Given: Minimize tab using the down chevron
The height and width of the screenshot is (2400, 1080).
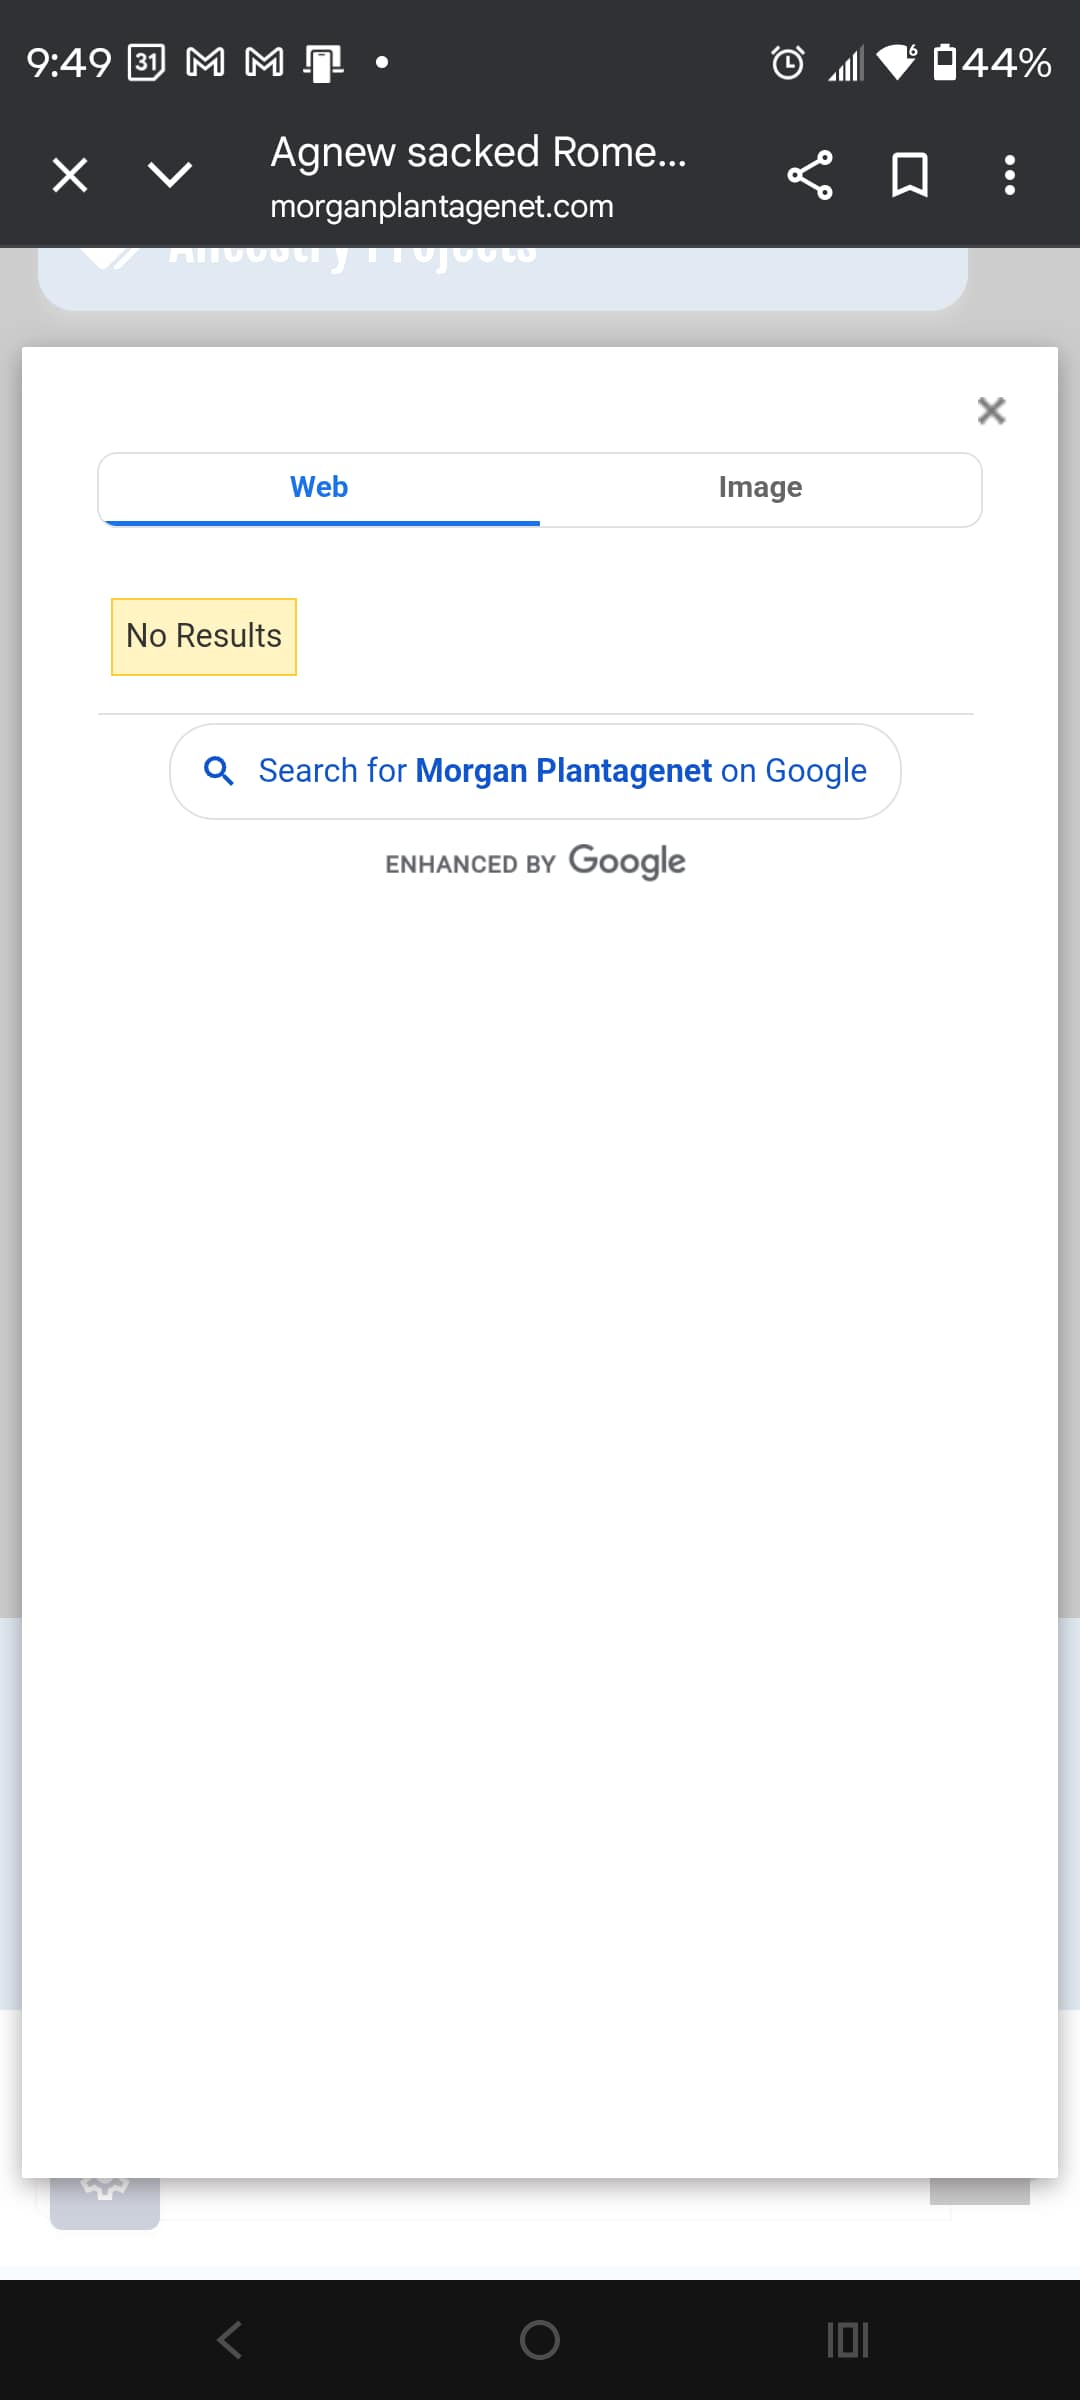Looking at the screenshot, I should tap(169, 175).
